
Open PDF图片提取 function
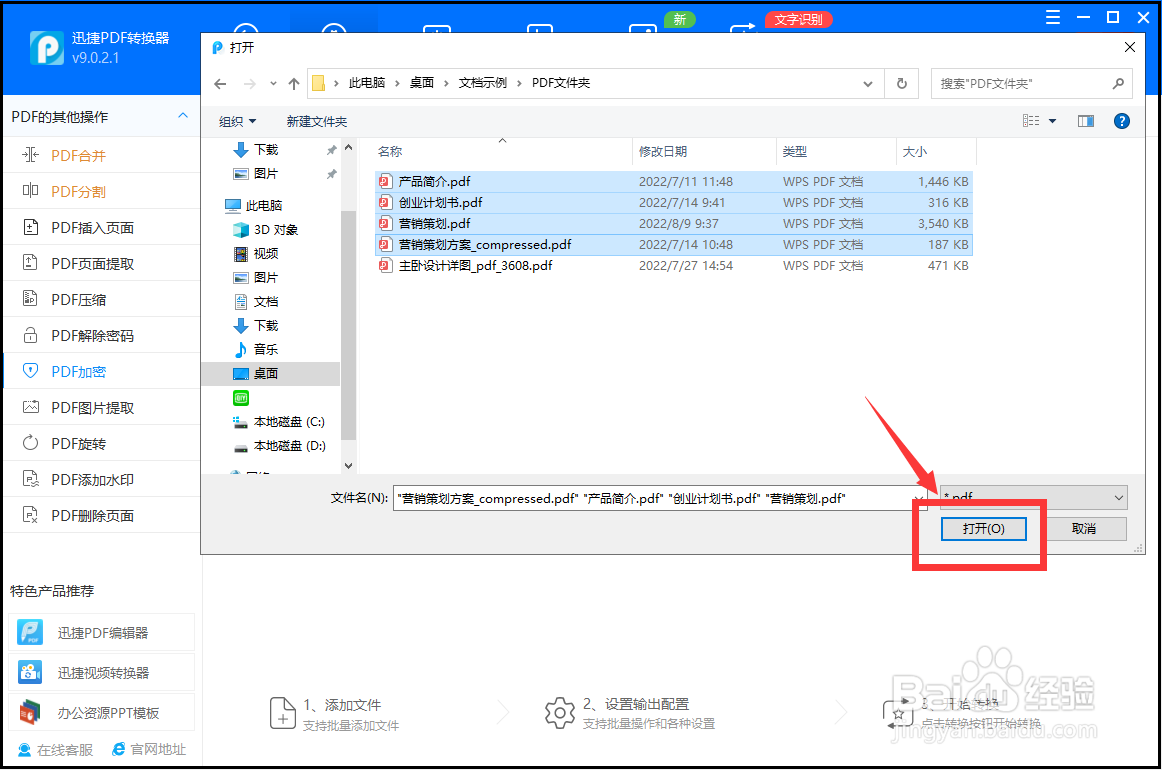tap(102, 408)
